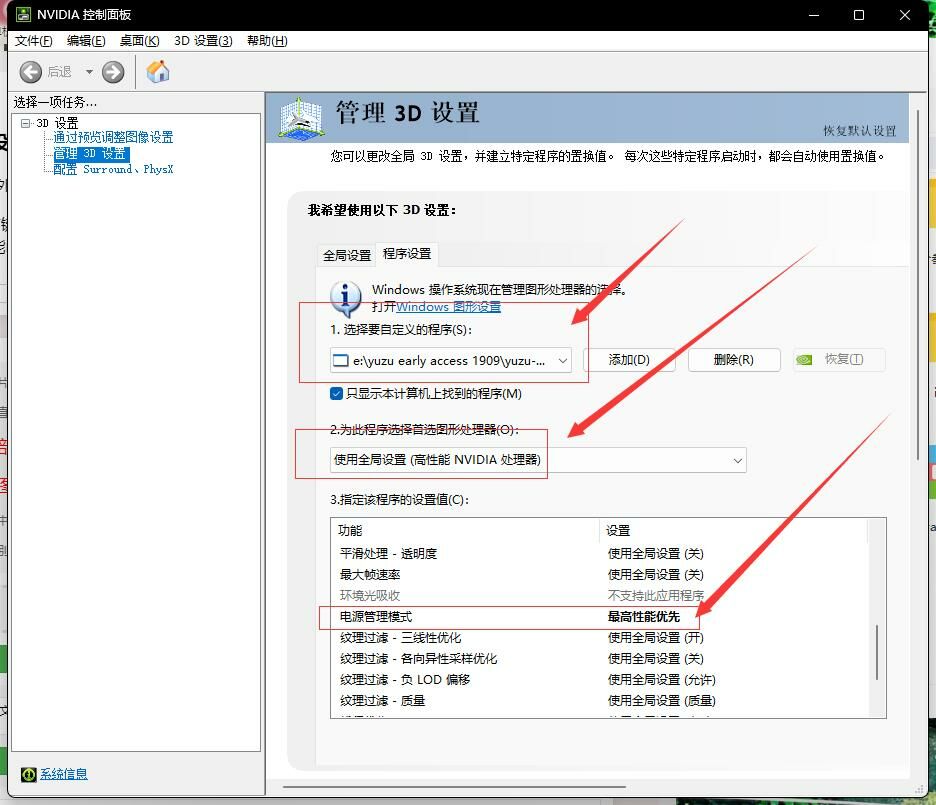Open the preferred graphics processor dropdown
Viewport: 936px width, 805px height.
(x=737, y=460)
